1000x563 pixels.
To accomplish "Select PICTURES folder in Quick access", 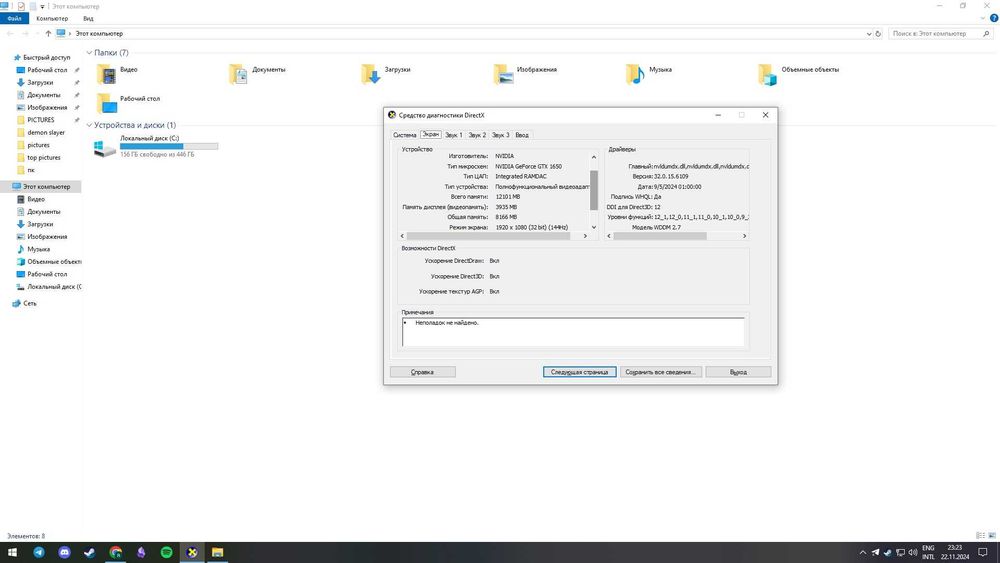I will pyautogui.click(x=41, y=120).
